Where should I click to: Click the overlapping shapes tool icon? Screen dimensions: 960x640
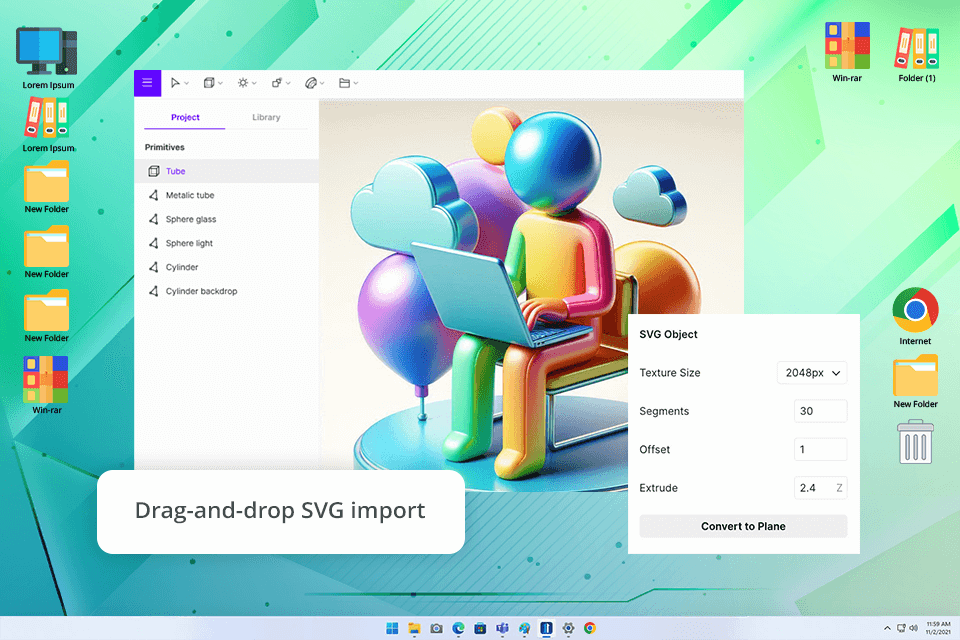[x=277, y=83]
